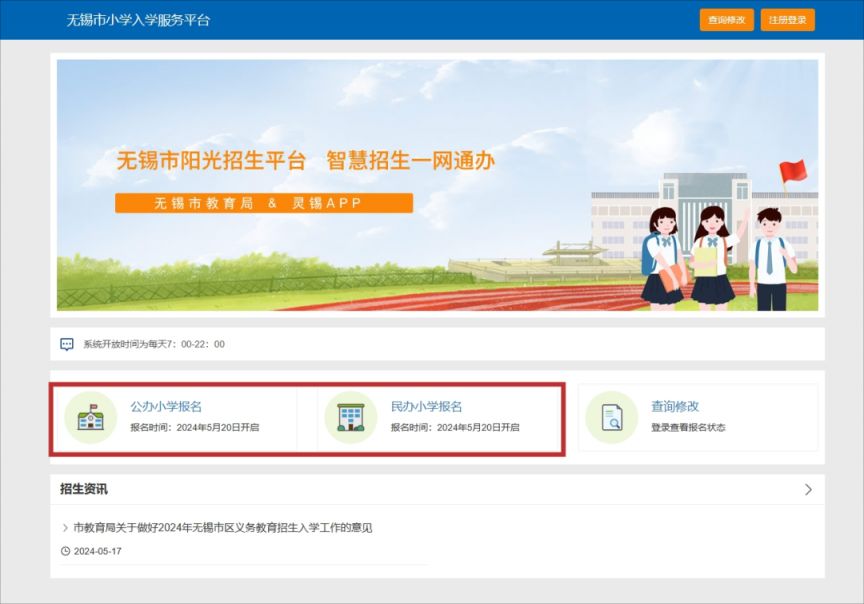
Task: Click the 2024-05-17 date text
Action: (x=98, y=551)
